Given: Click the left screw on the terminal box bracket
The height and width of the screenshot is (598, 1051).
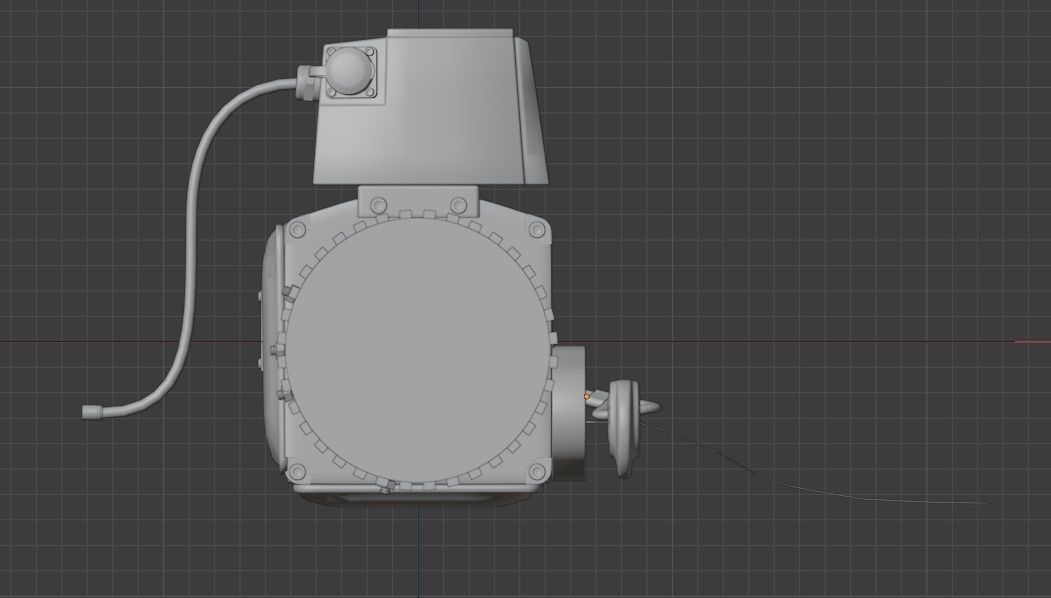Looking at the screenshot, I should [x=378, y=204].
